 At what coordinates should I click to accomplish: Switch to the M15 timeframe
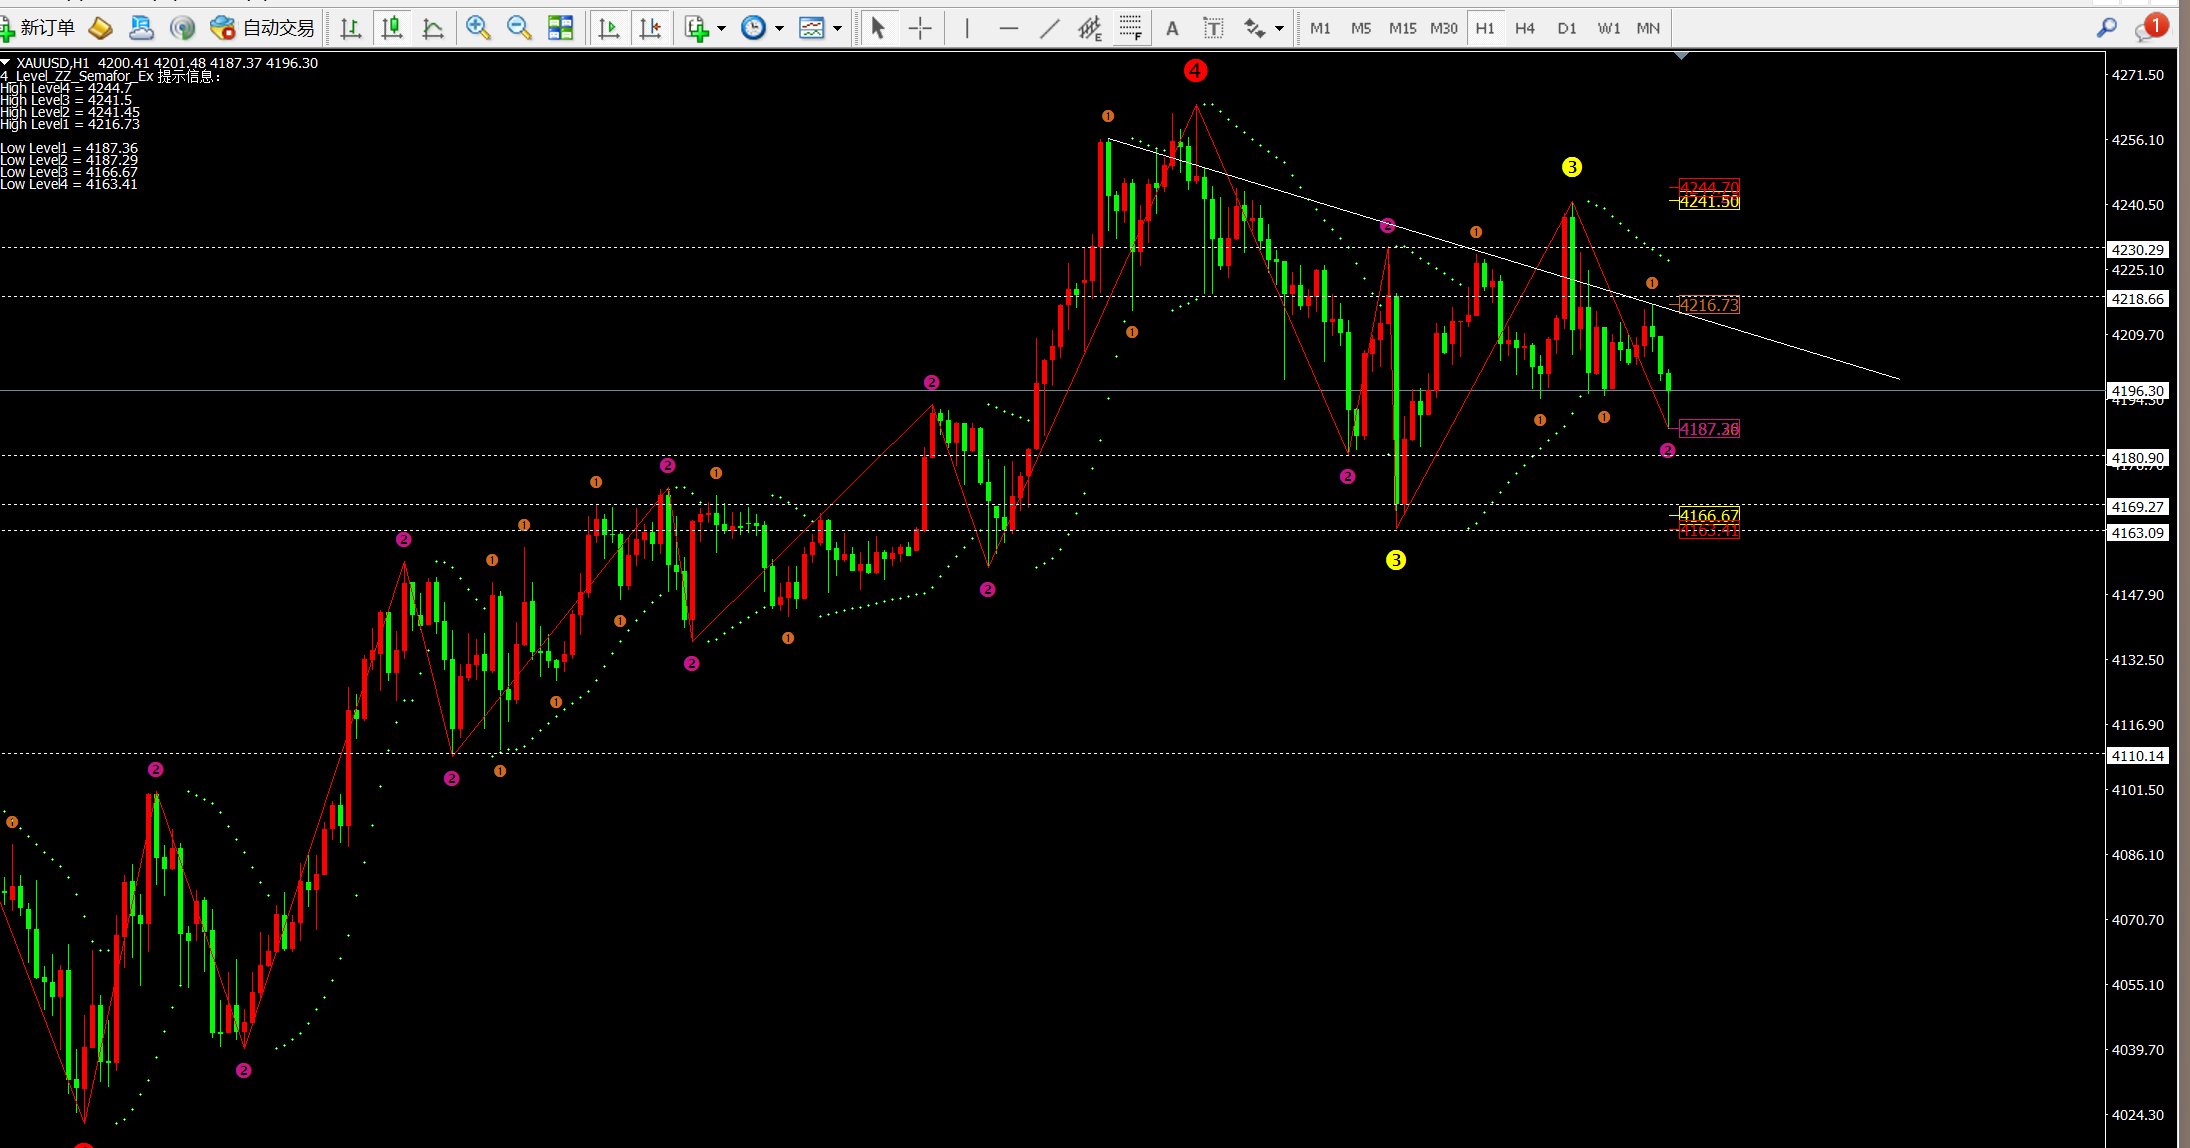coord(1402,28)
